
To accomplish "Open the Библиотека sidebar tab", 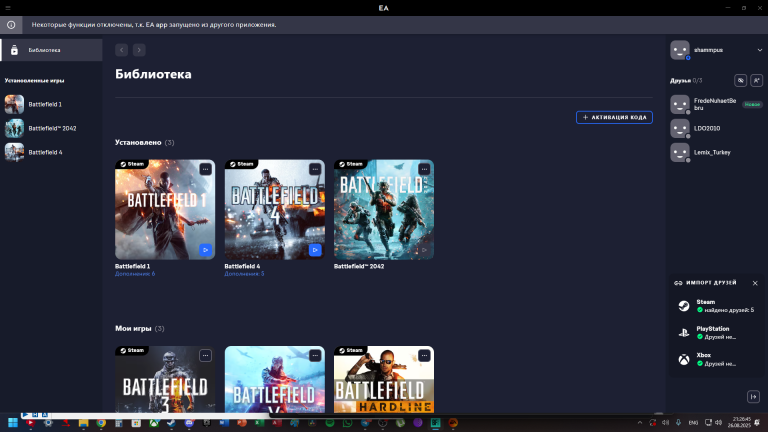I will point(51,50).
